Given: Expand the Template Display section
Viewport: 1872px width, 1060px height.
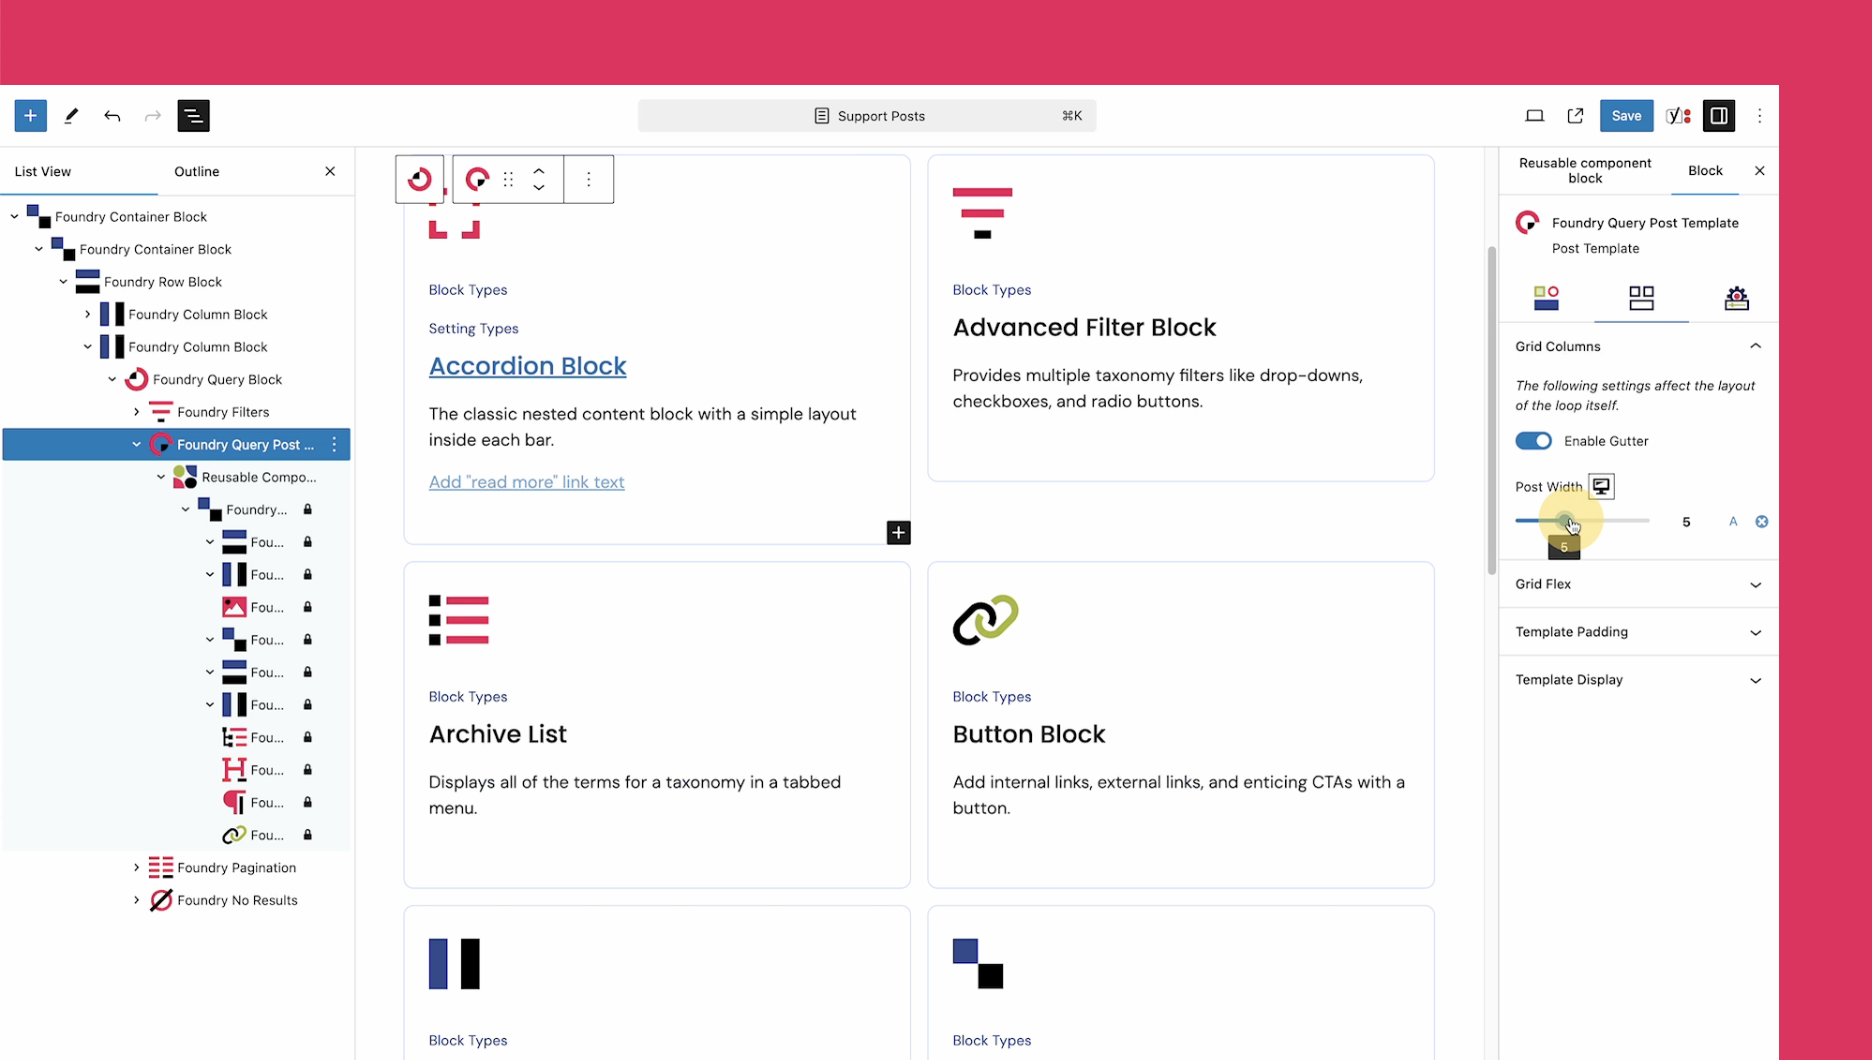Looking at the screenshot, I should [x=1638, y=680].
